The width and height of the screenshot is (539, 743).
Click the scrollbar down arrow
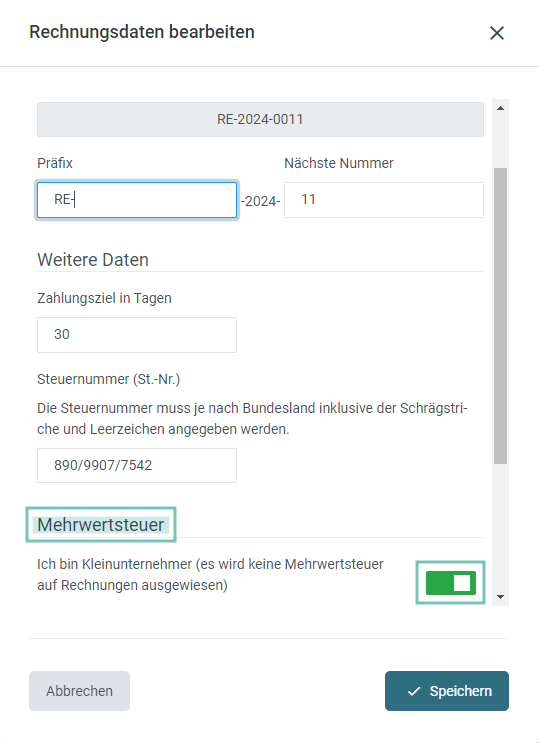pyautogui.click(x=500, y=597)
